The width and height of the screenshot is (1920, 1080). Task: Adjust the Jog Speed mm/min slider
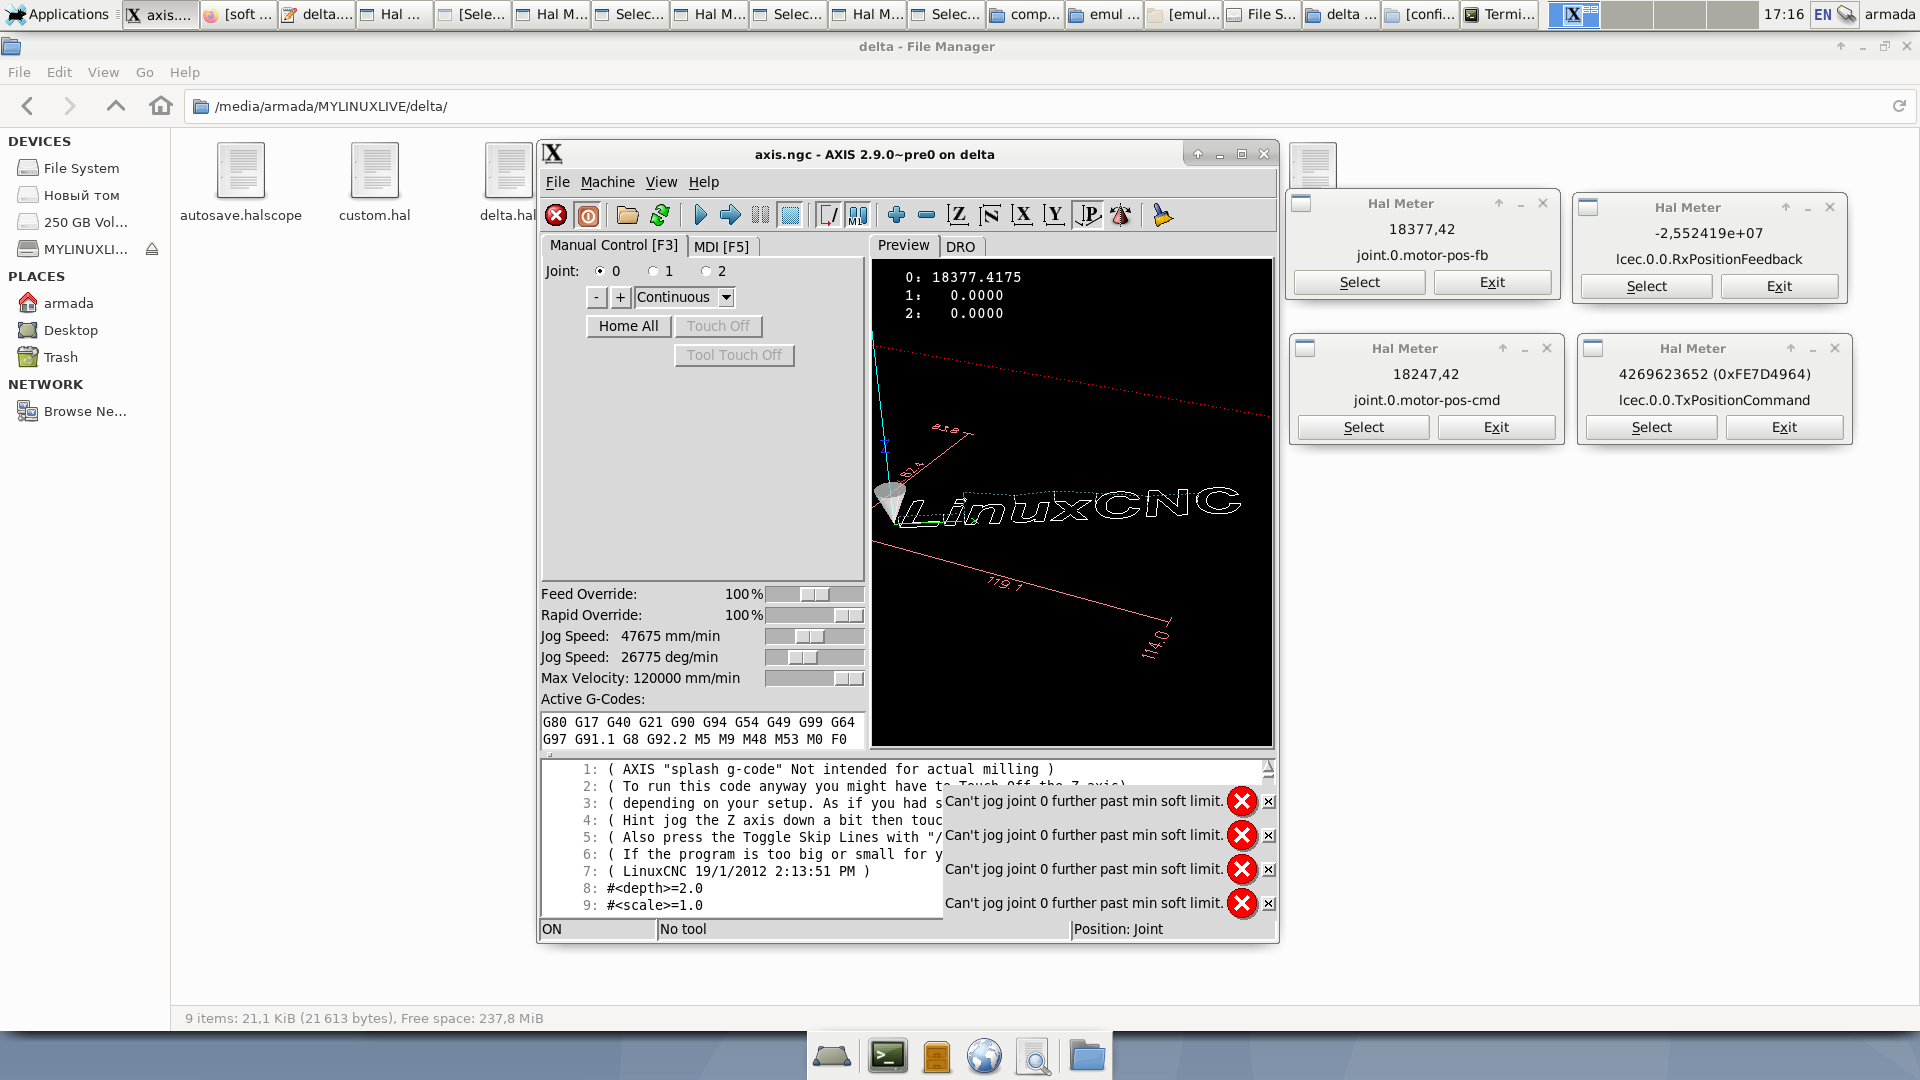[x=814, y=636]
